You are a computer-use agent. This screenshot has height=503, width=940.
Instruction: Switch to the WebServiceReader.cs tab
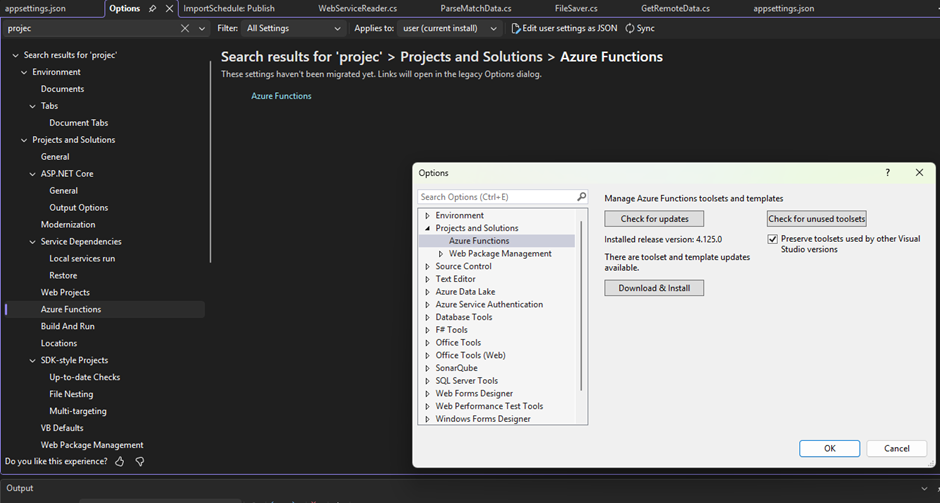358,8
